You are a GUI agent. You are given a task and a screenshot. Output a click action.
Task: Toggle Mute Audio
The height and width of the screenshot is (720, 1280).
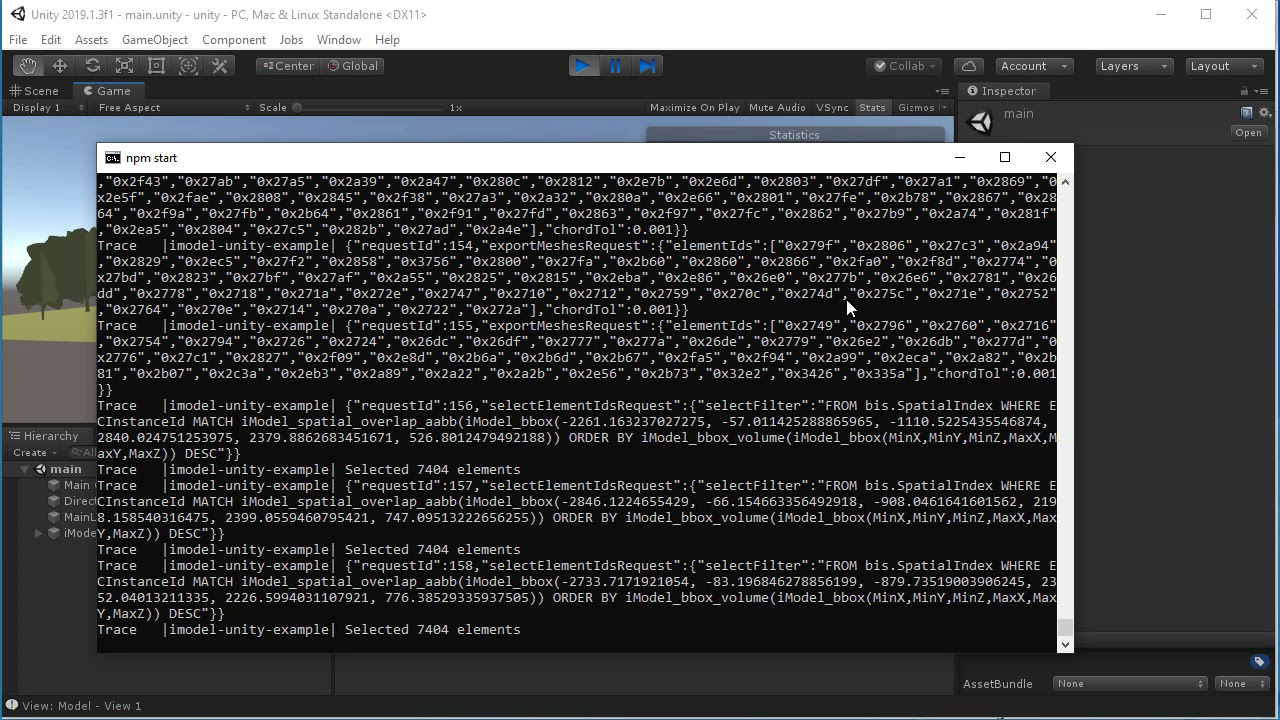777,108
